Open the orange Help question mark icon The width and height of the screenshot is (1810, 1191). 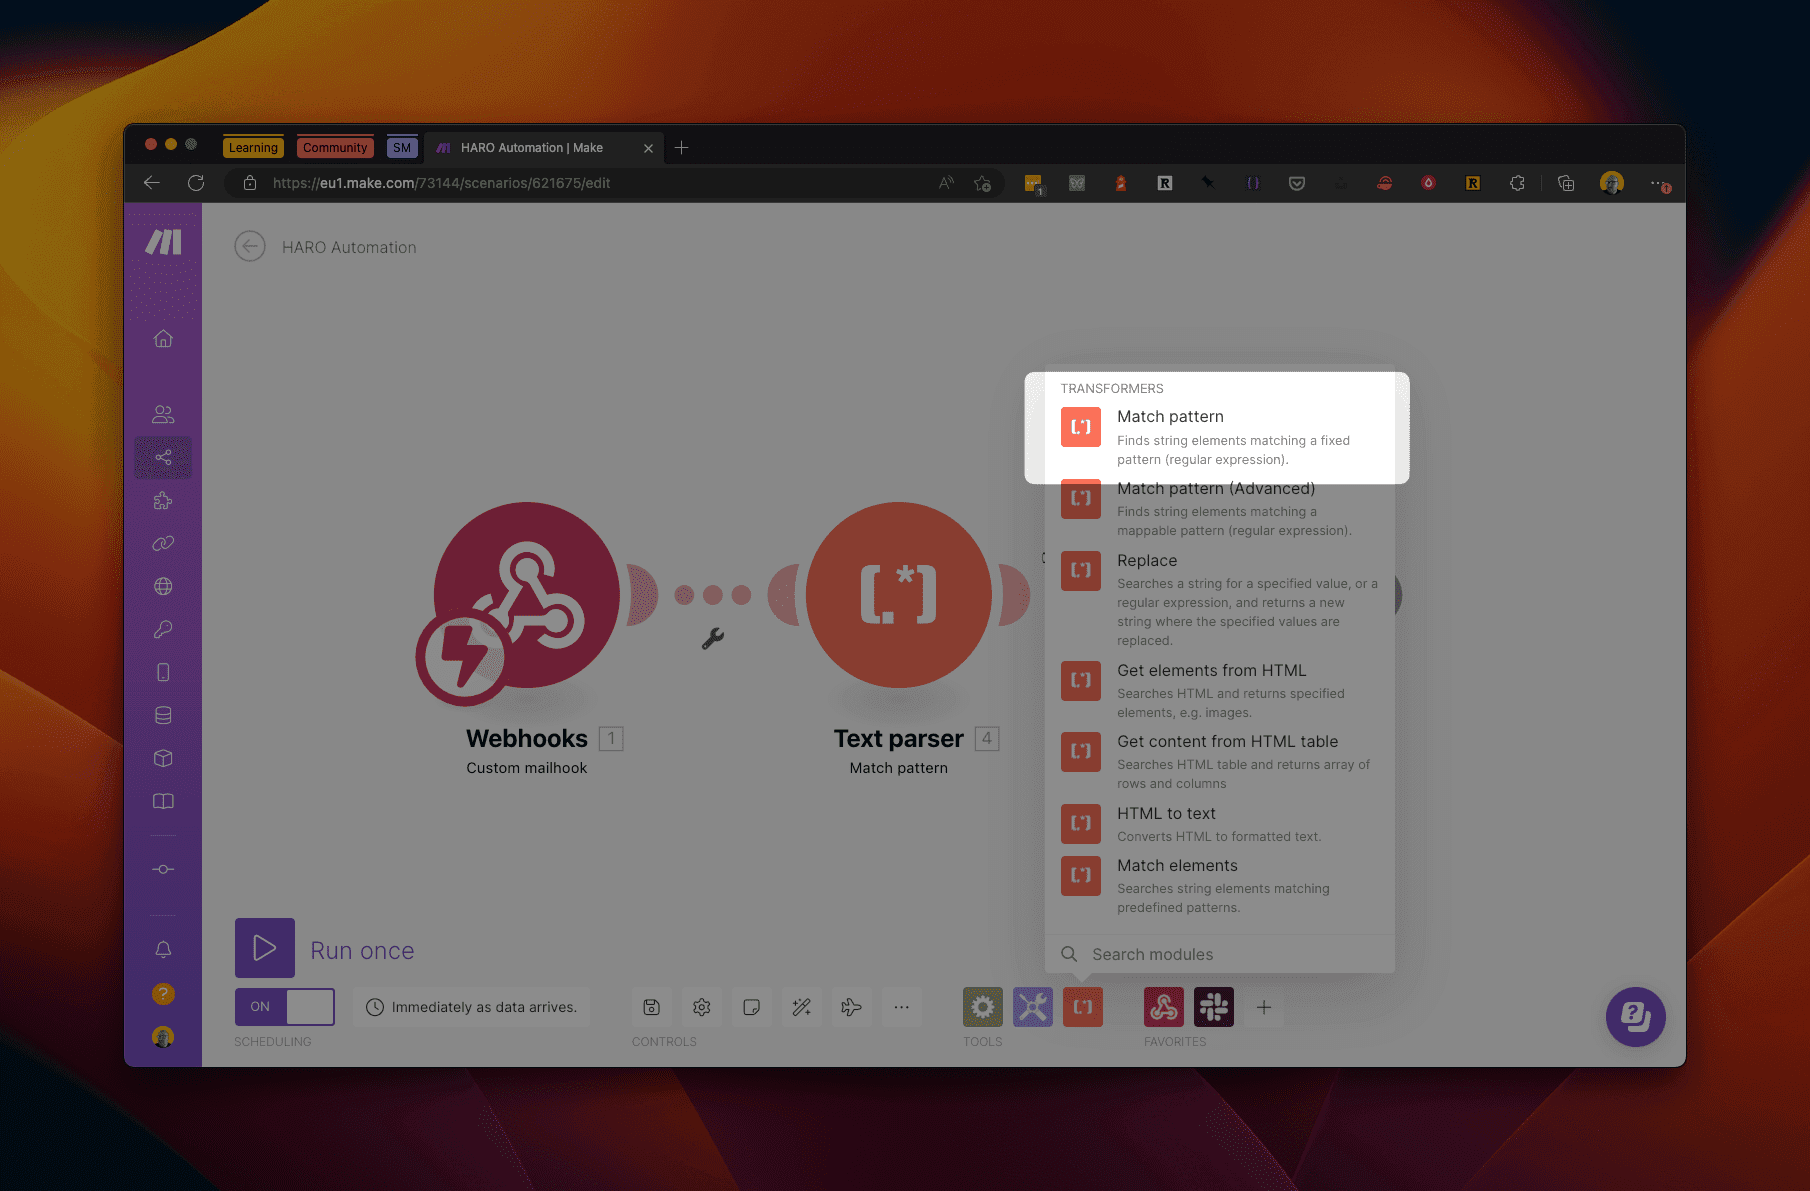163,993
